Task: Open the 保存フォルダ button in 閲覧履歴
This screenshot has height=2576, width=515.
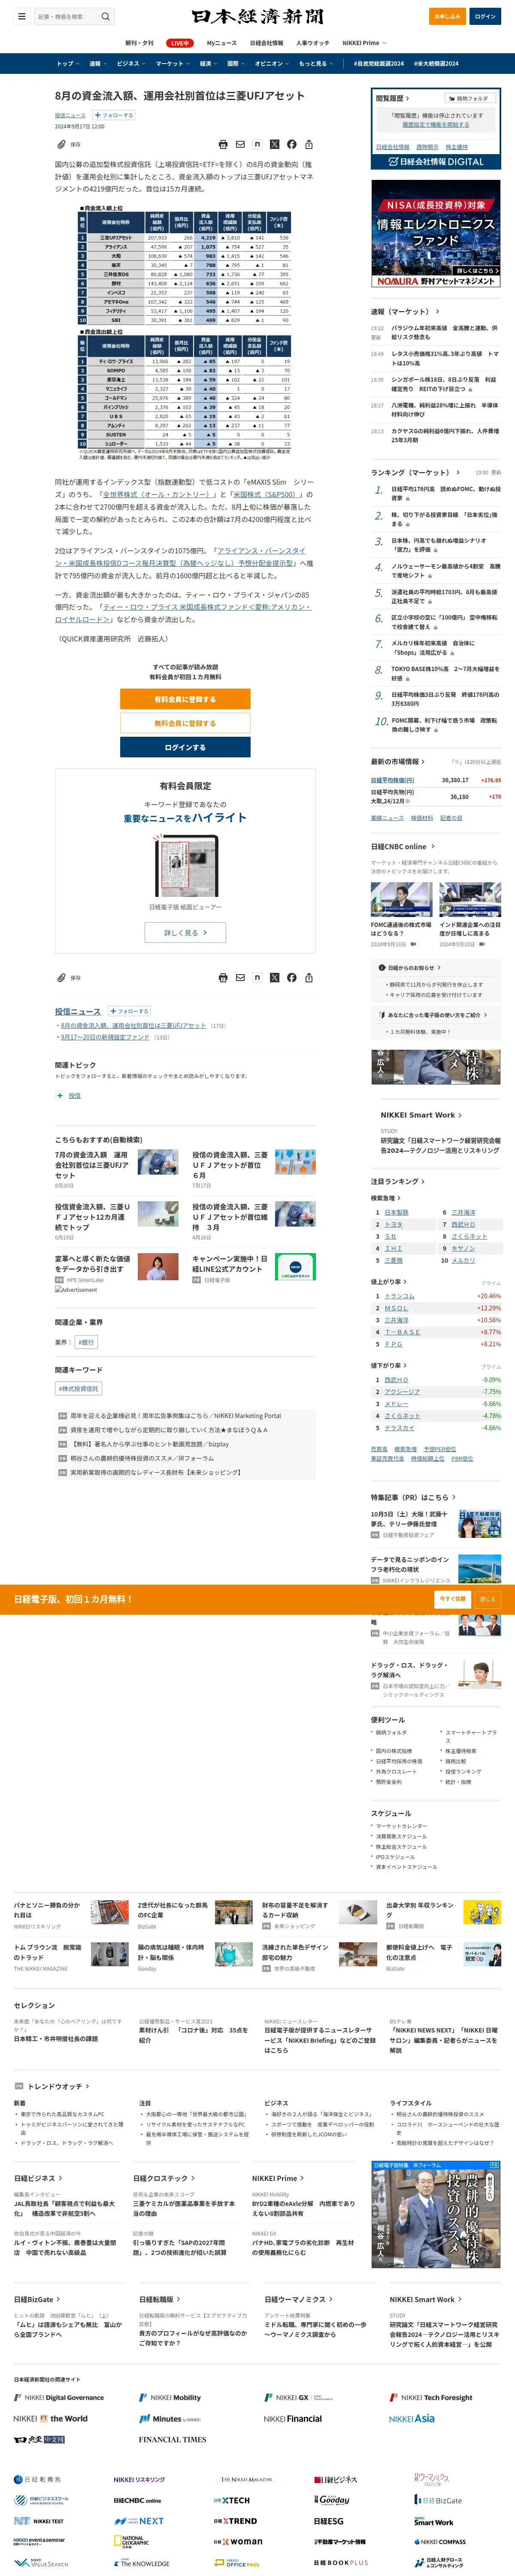Action: (x=471, y=98)
